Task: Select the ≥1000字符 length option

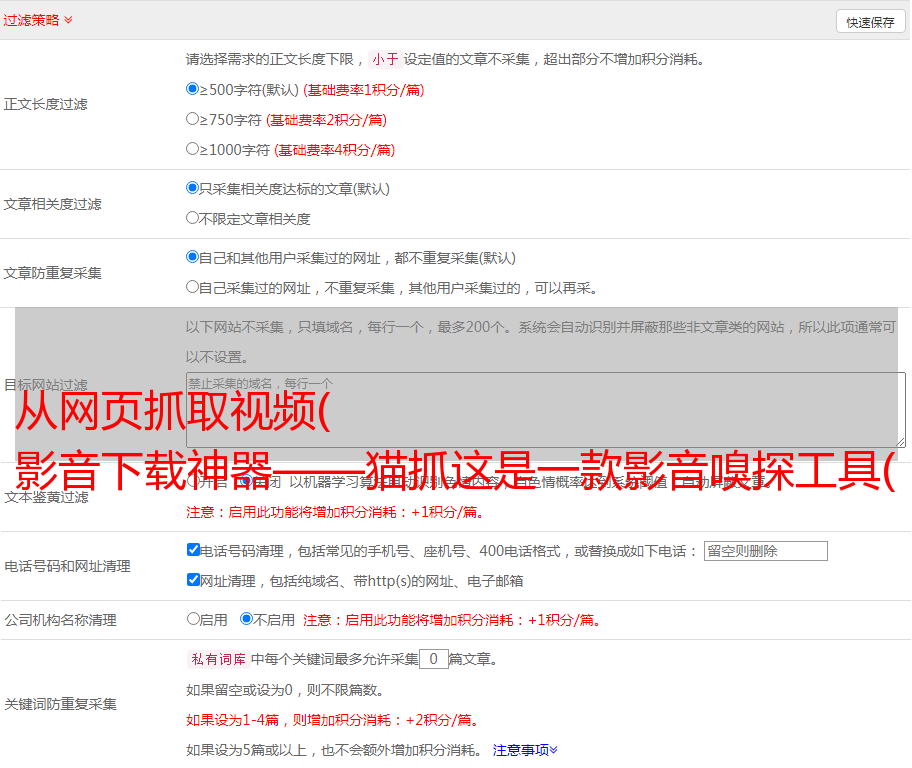Action: click(x=193, y=149)
